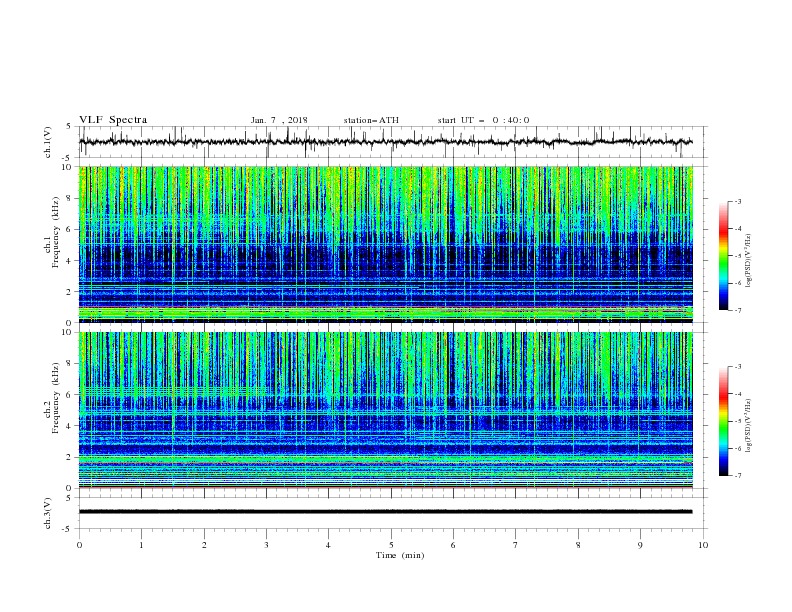The width and height of the screenshot is (792, 612).
Task: Click the "VLF Spectra" title text
Action: 113,120
